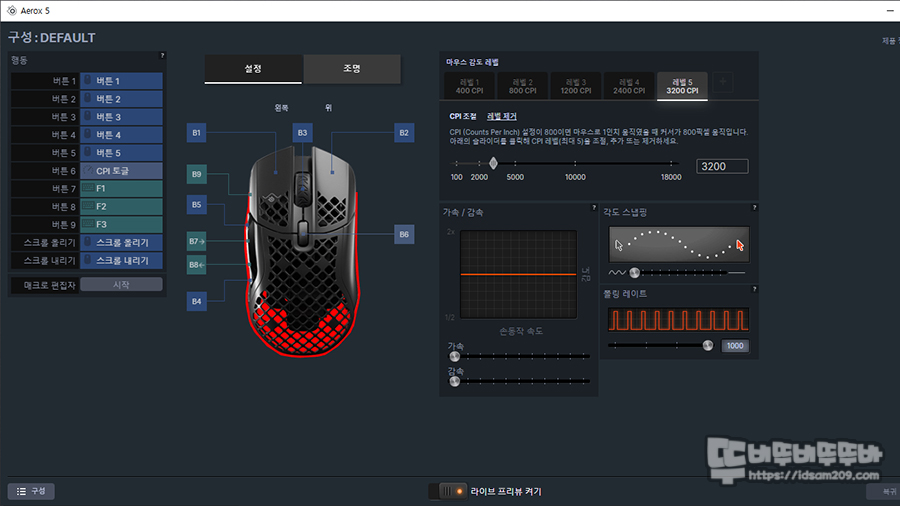This screenshot has width=900, height=506.
Task: Click the 시작 macro editor button
Action: point(121,285)
